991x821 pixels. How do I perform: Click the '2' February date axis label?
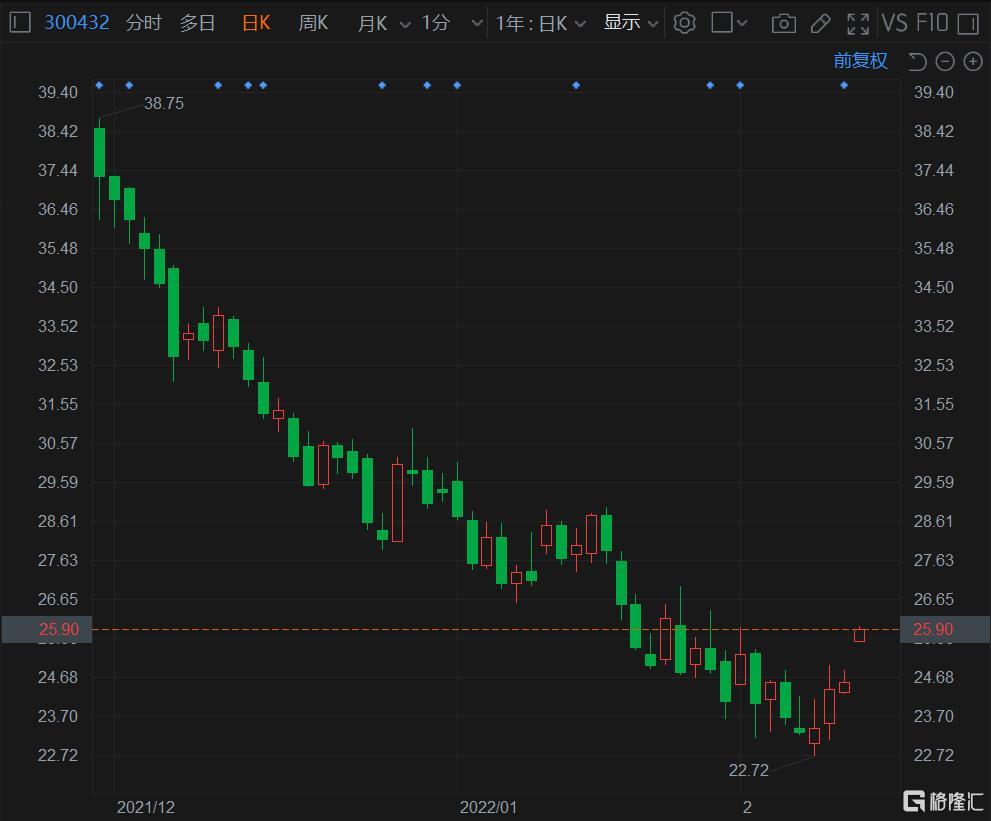click(747, 807)
